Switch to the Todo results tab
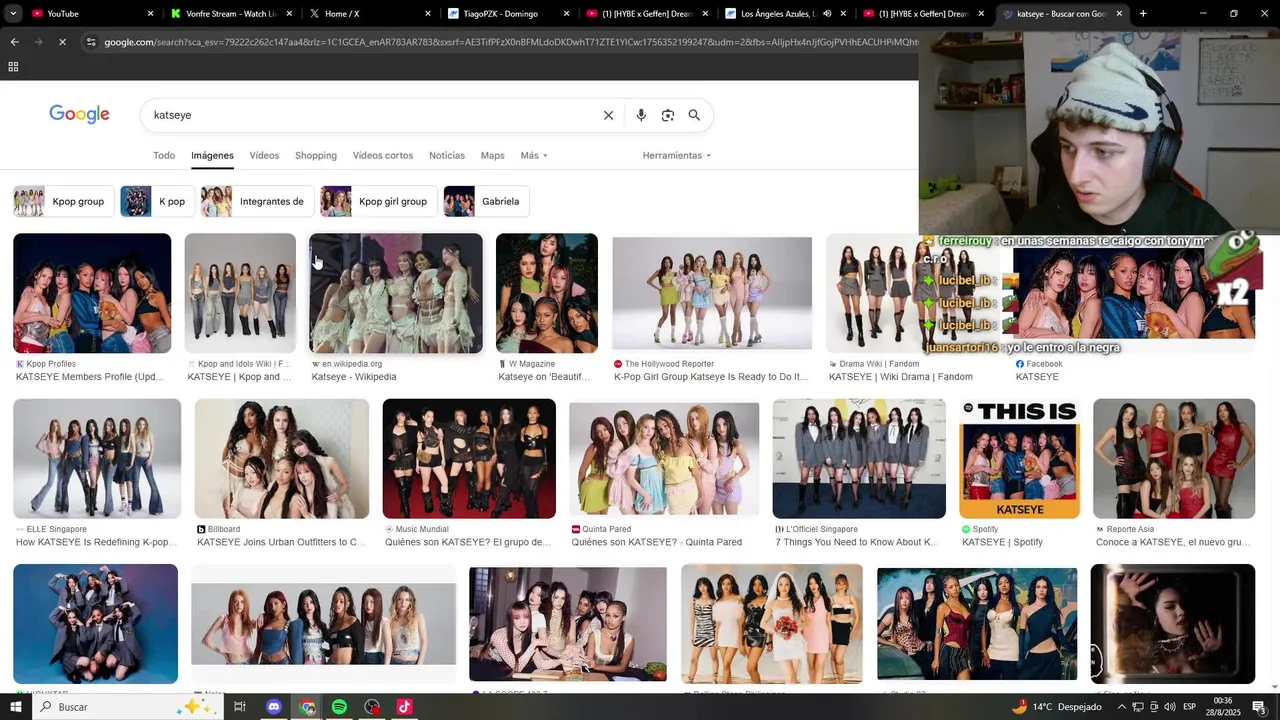Viewport: 1280px width, 720px height. (x=164, y=155)
